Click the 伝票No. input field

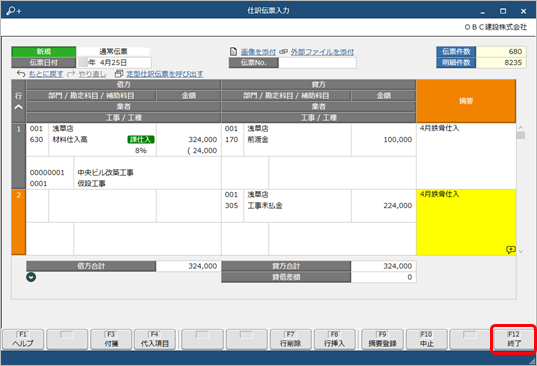(317, 63)
